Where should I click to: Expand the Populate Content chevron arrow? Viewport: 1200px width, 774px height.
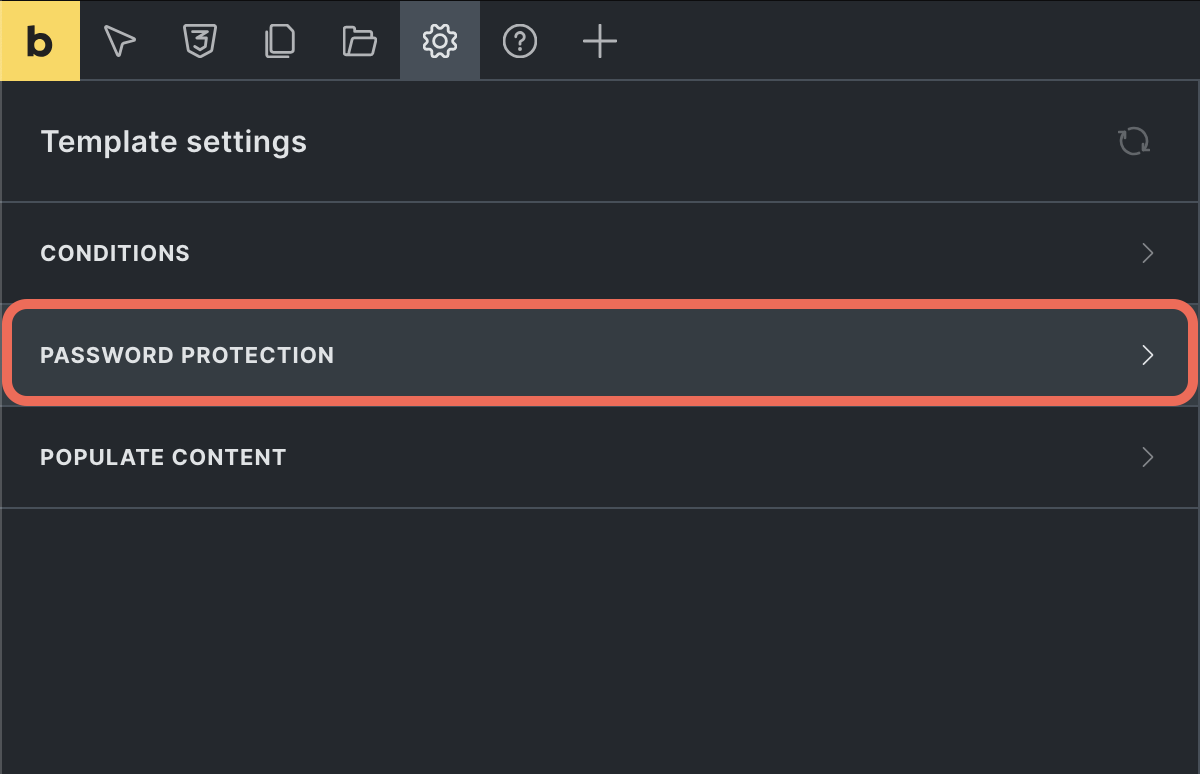point(1148,457)
